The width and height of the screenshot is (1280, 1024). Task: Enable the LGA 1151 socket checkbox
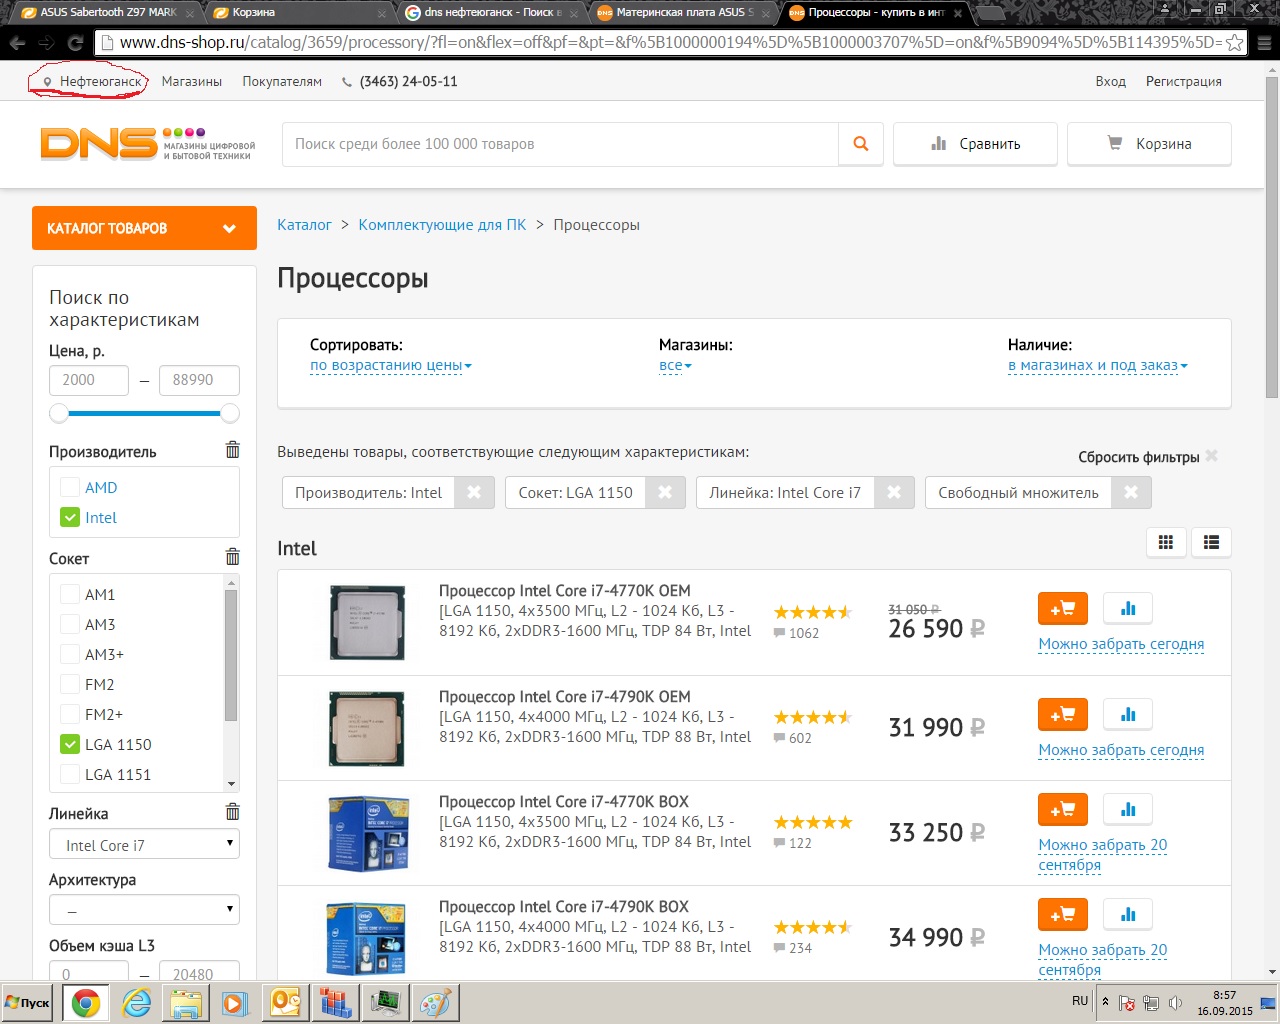pyautogui.click(x=70, y=774)
